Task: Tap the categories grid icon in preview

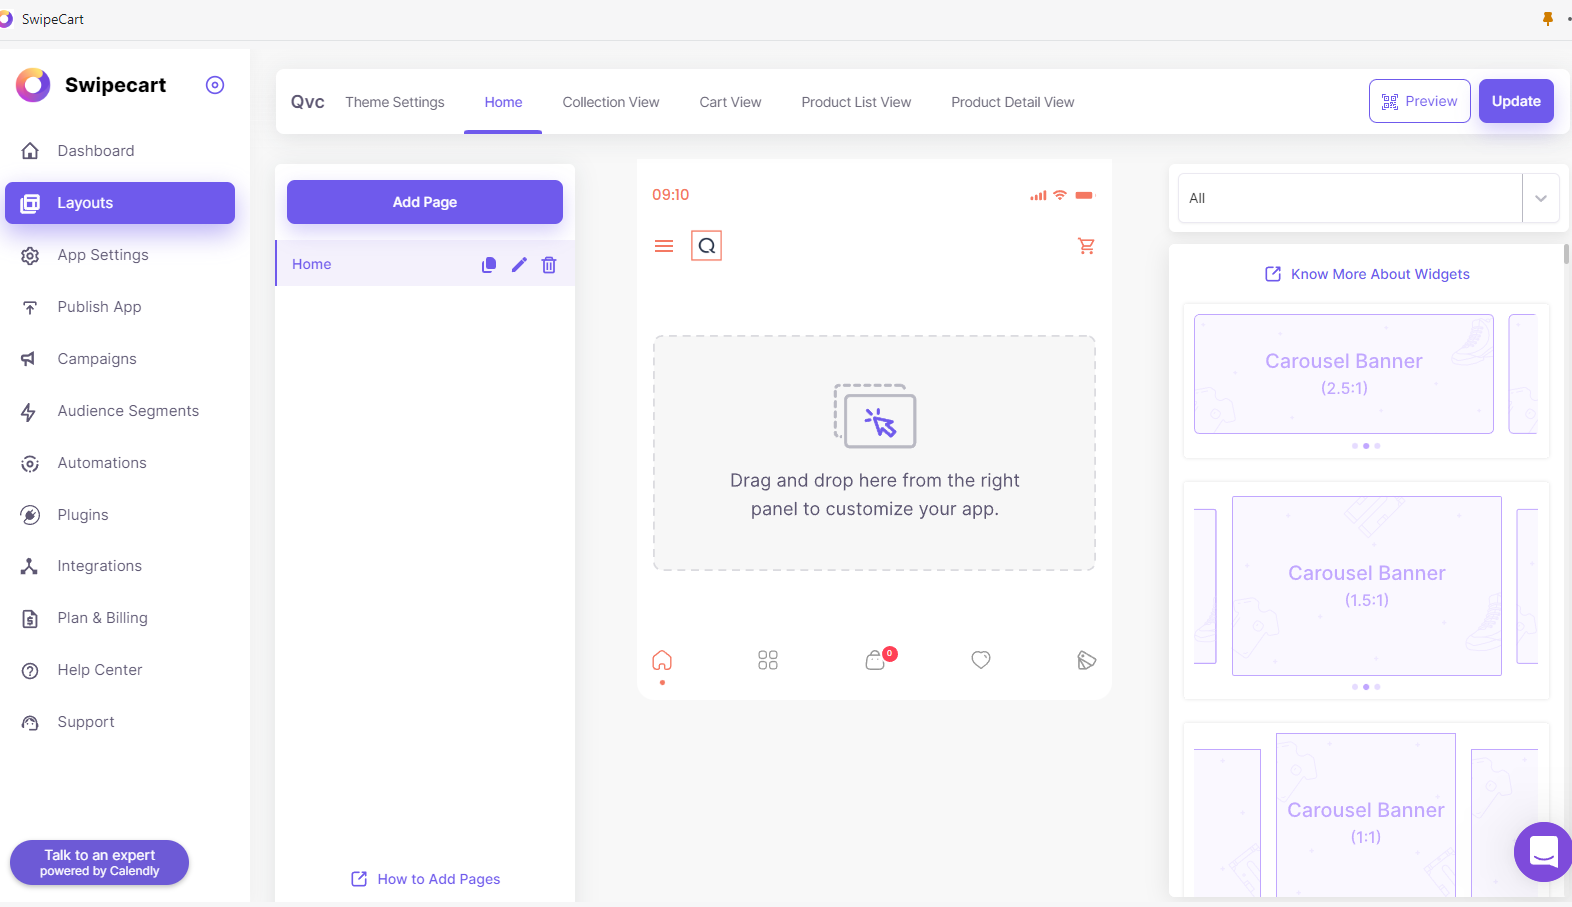Action: [768, 660]
